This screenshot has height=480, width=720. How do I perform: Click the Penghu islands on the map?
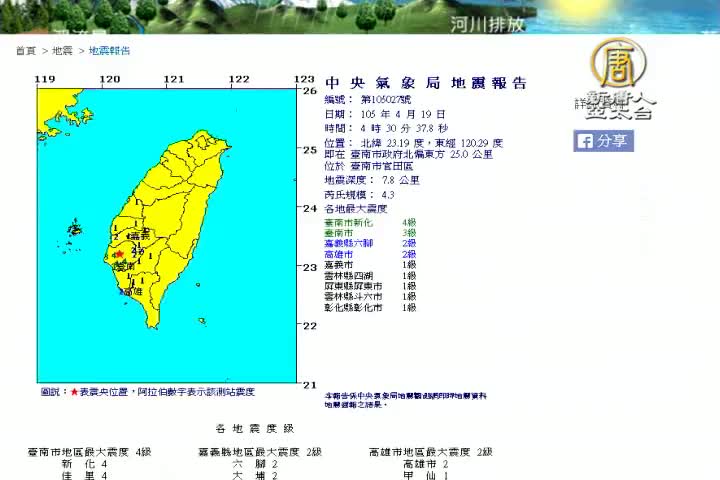75,227
